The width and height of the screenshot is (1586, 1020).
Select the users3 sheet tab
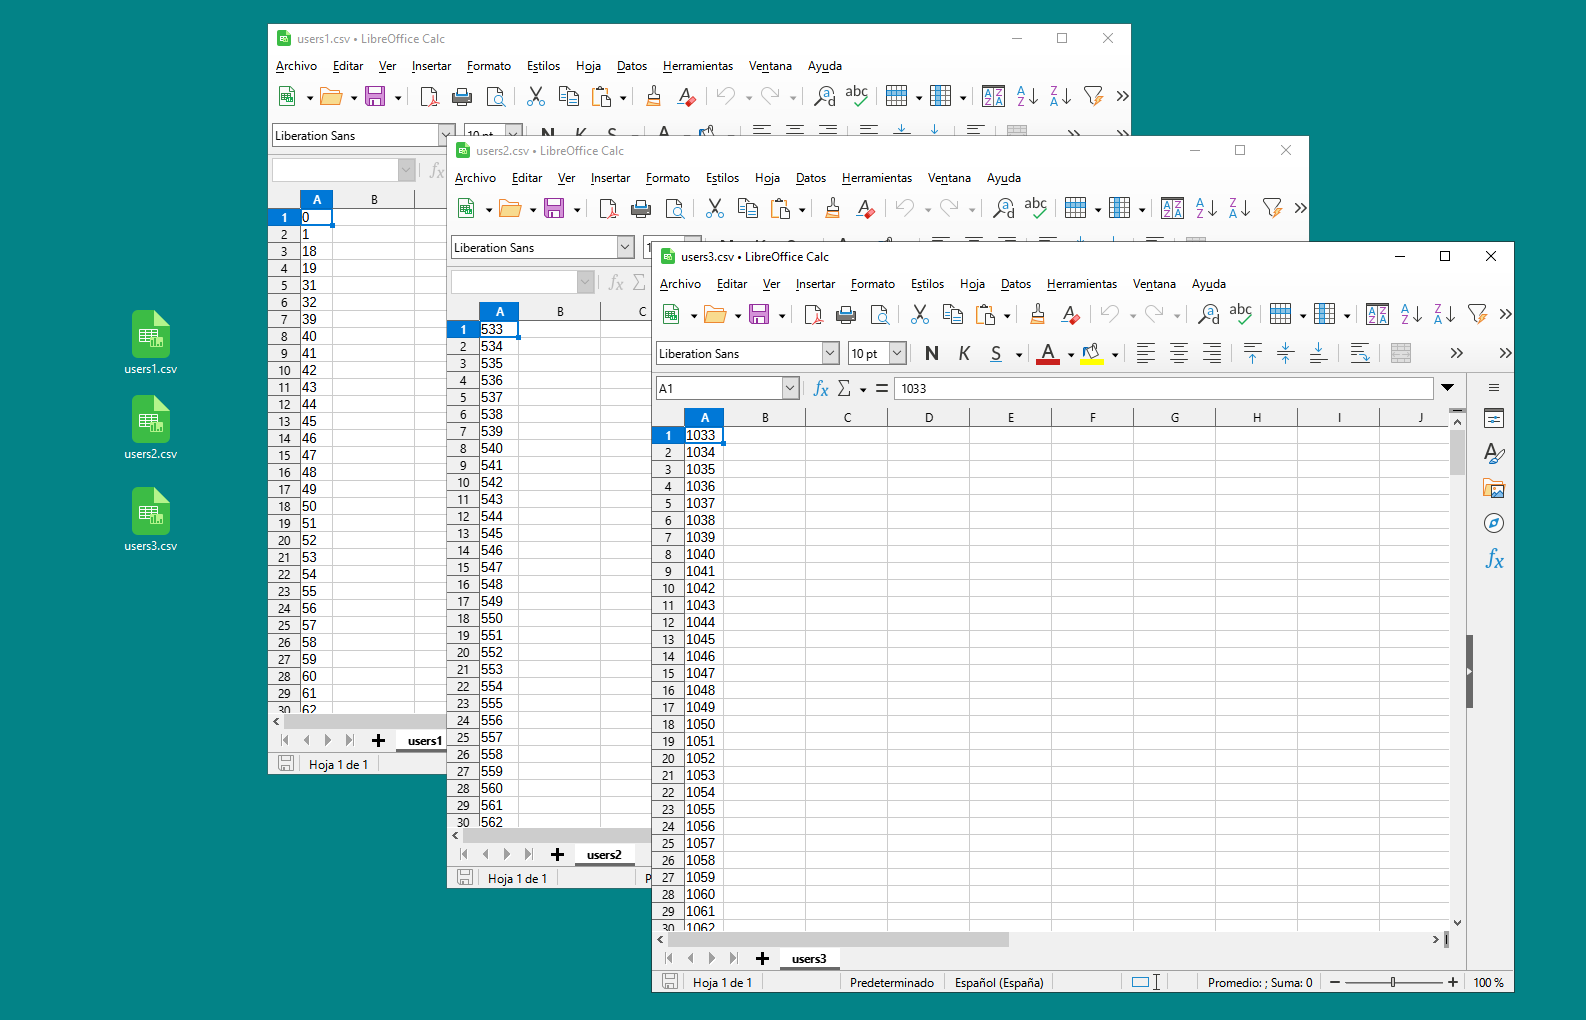coord(809,958)
